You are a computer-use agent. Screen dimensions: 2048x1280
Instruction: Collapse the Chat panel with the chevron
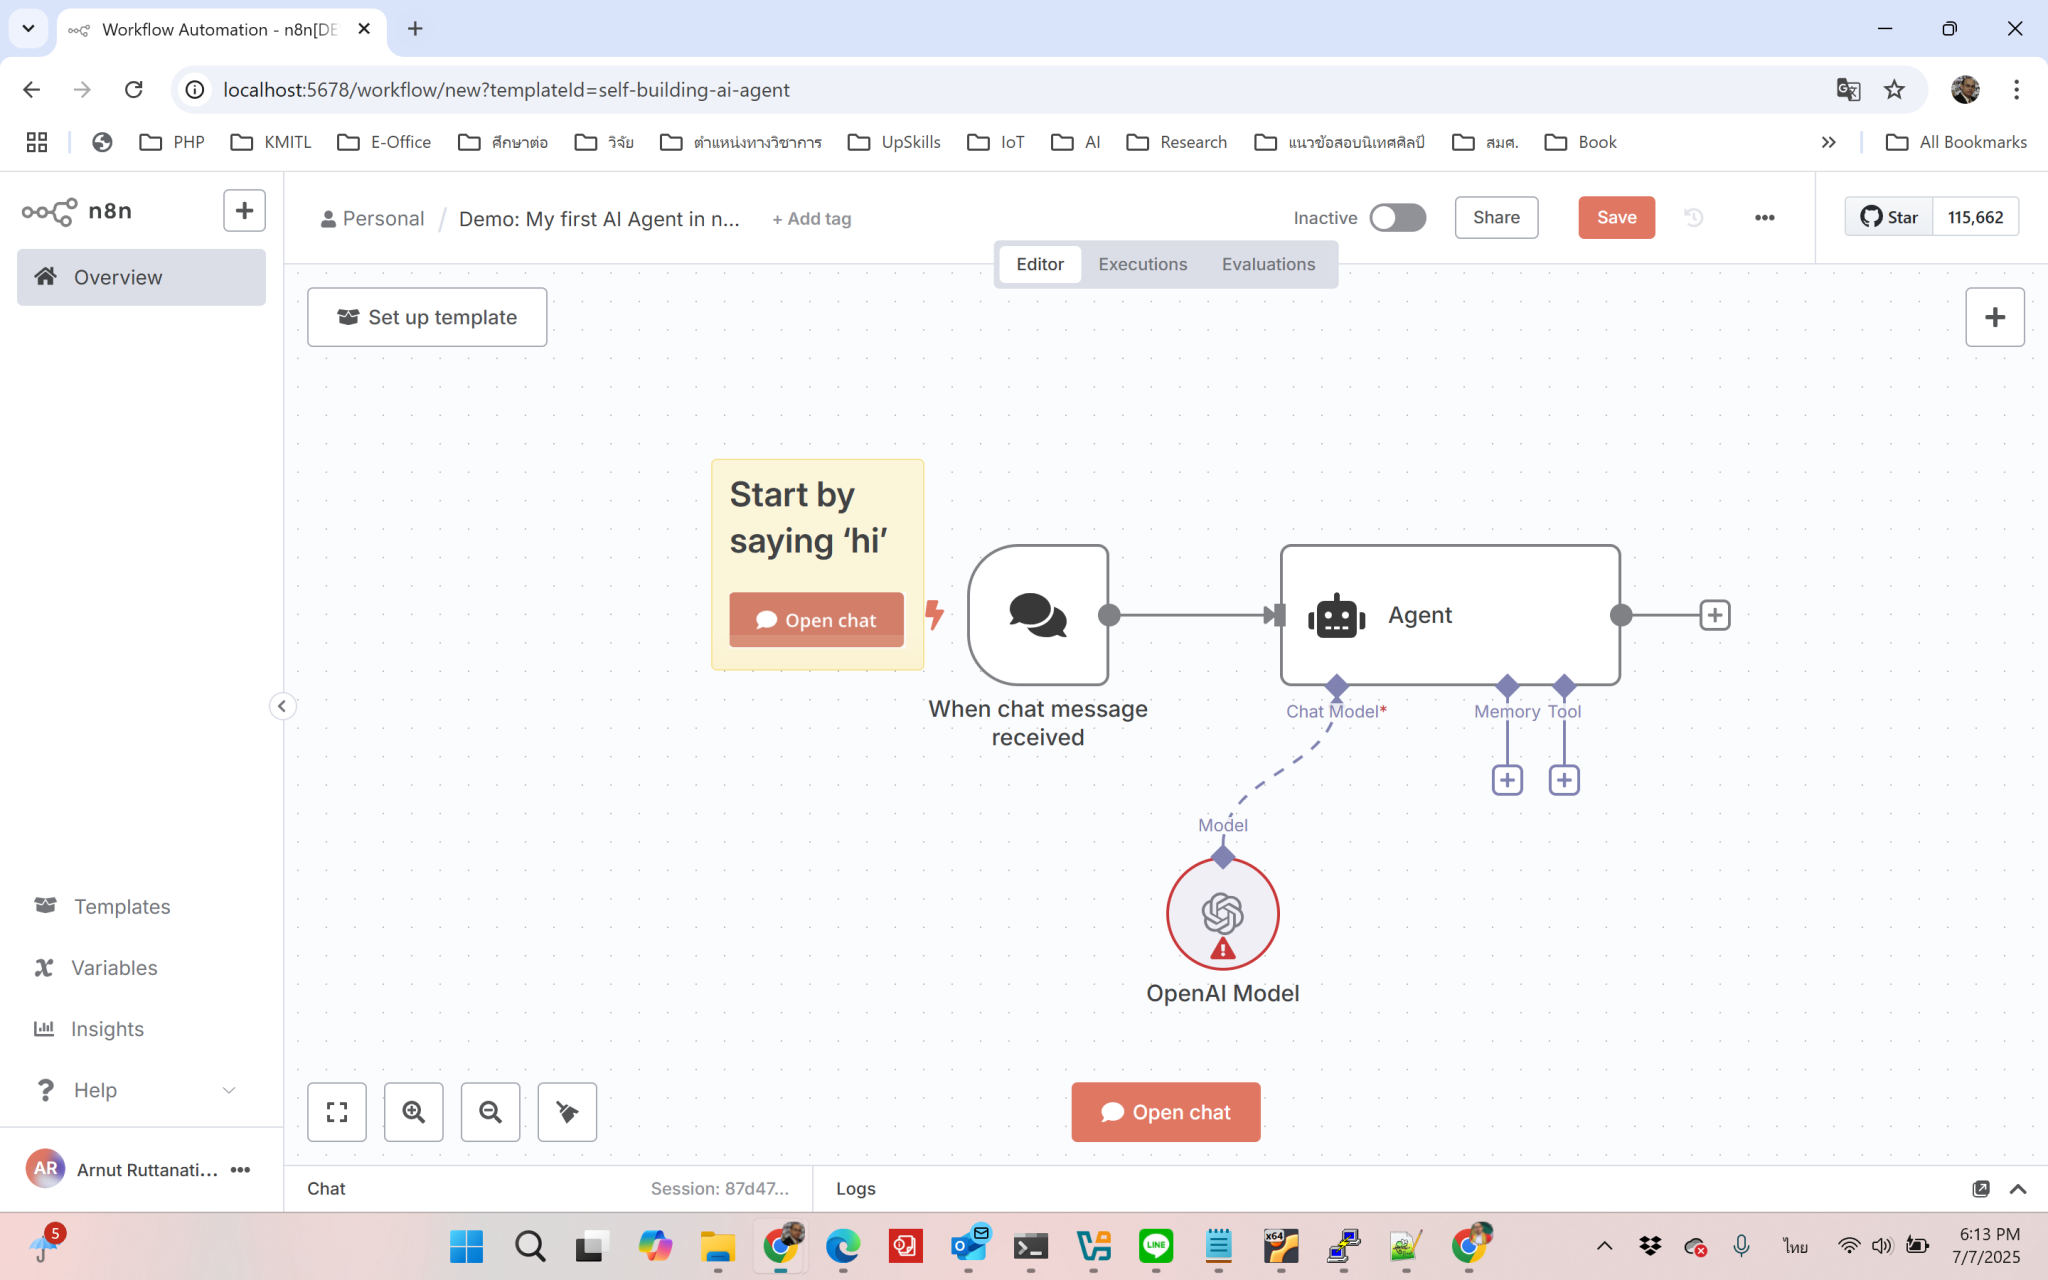pyautogui.click(x=2016, y=1189)
